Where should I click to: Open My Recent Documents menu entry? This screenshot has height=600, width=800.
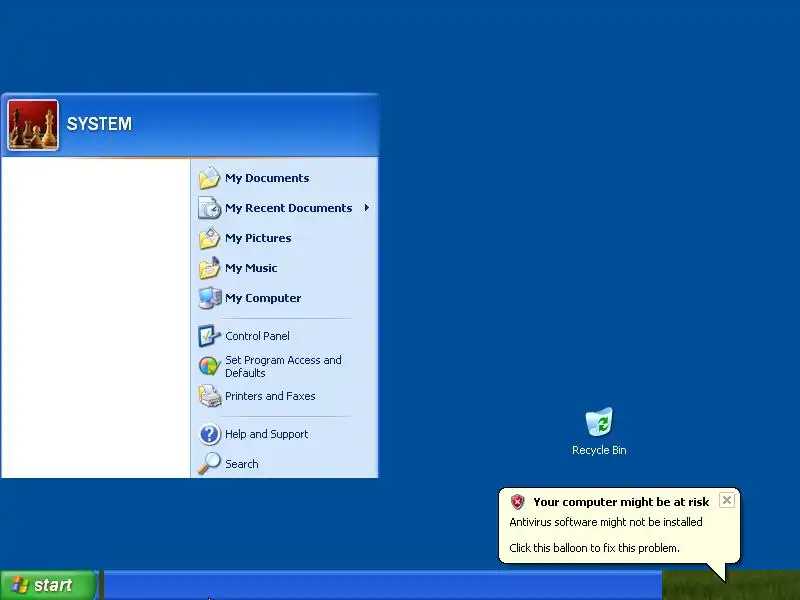pyautogui.click(x=288, y=208)
